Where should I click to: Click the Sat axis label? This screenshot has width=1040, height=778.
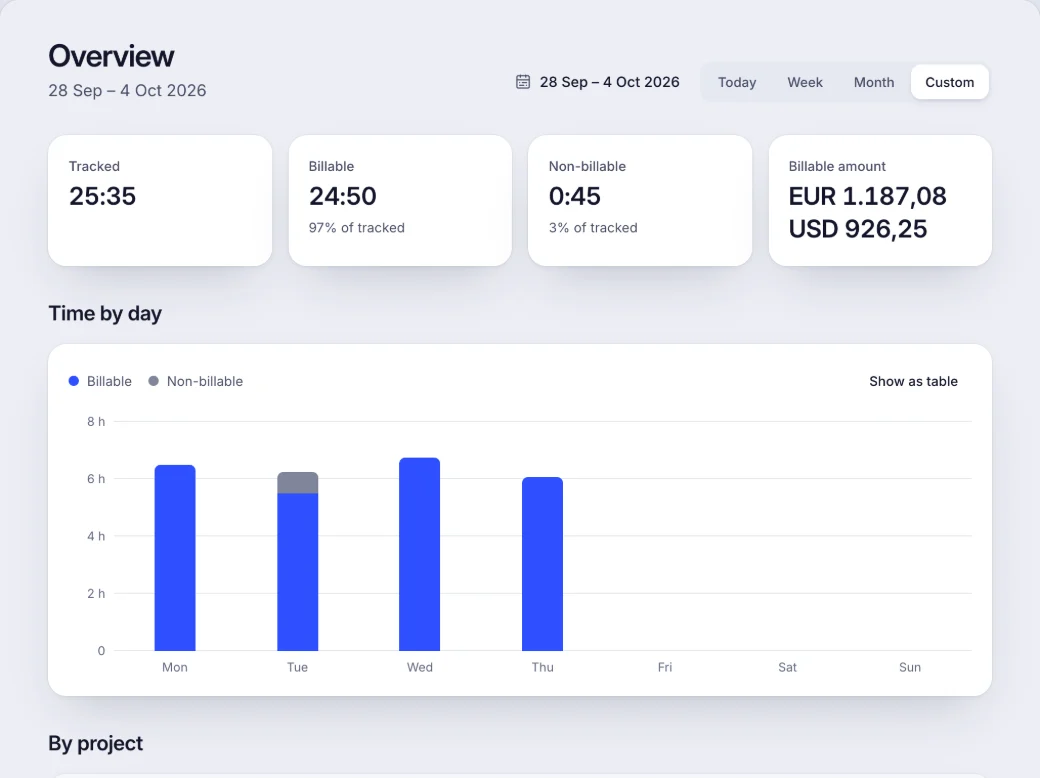(x=787, y=667)
